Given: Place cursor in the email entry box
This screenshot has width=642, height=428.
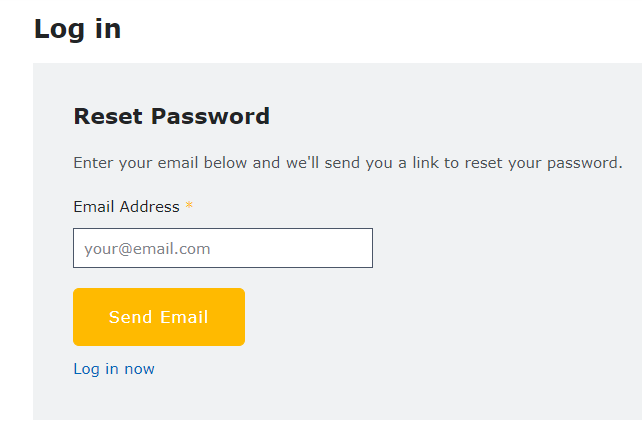Looking at the screenshot, I should [x=222, y=248].
